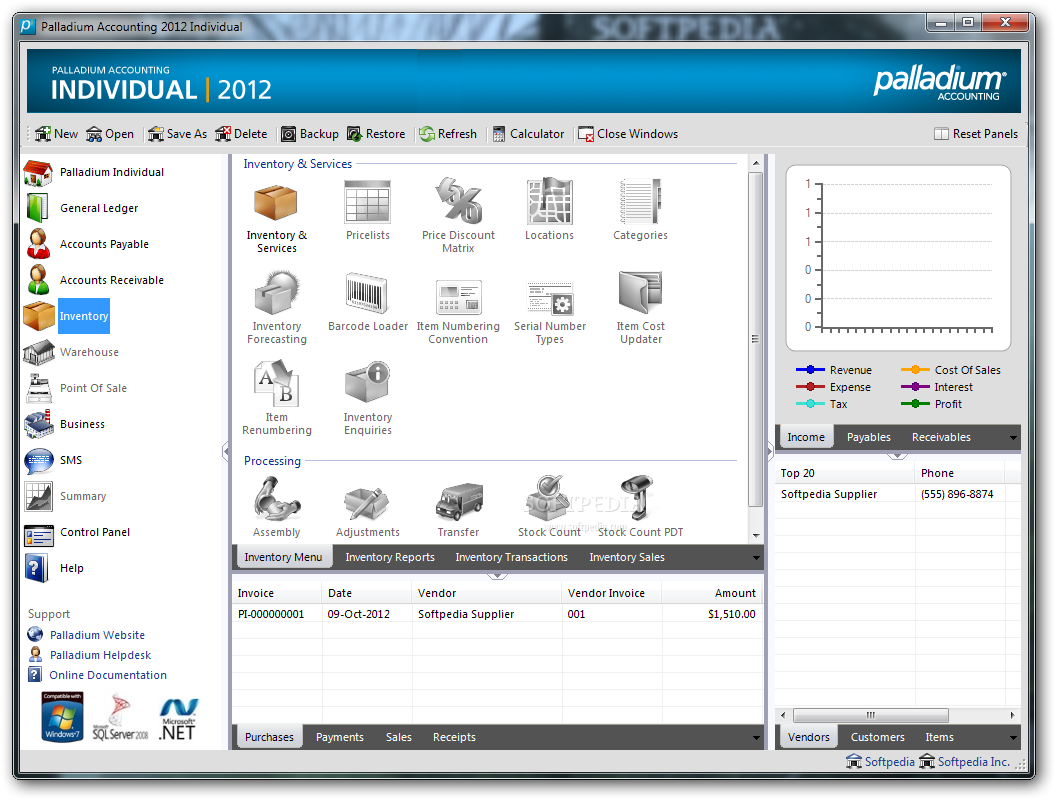The width and height of the screenshot is (1056, 800).
Task: Refresh the view
Action: [447, 134]
